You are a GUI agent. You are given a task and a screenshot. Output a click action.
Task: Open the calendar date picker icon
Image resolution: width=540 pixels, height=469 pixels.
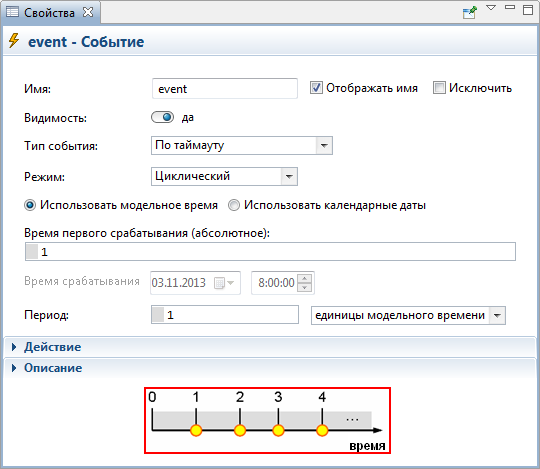coord(224,283)
